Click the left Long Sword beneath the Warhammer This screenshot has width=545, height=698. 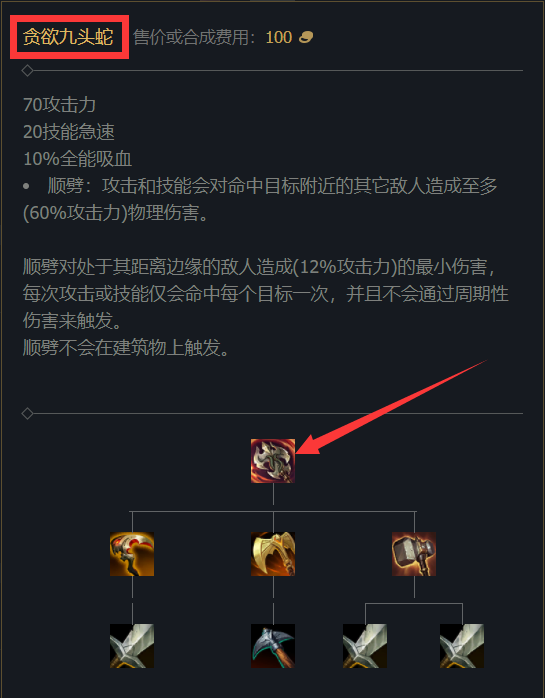click(x=365, y=646)
